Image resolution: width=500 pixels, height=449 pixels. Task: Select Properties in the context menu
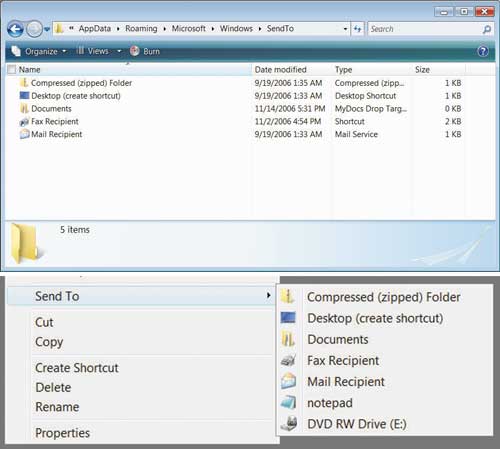62,433
